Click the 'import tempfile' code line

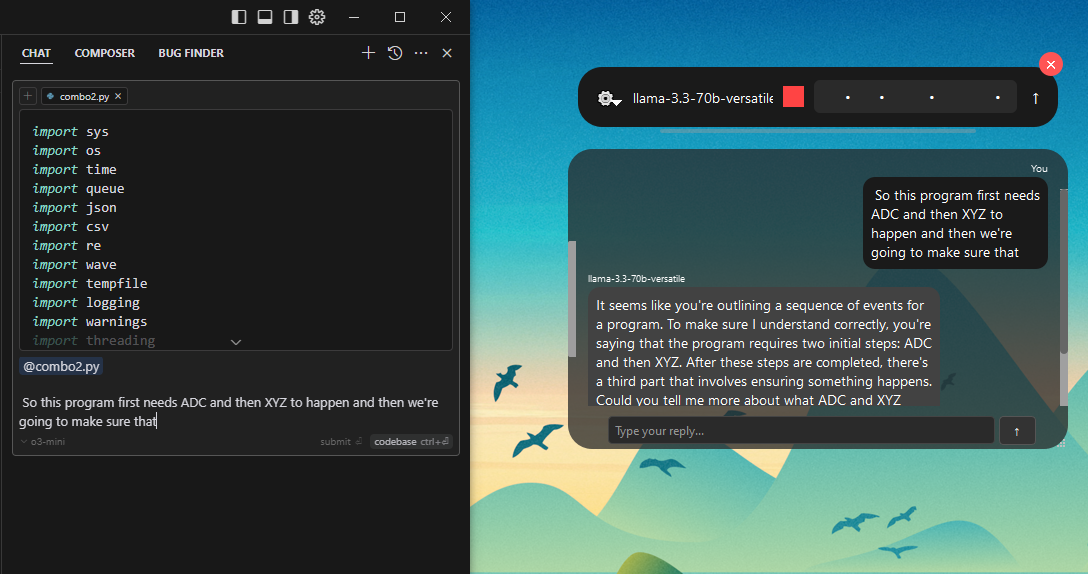(x=90, y=283)
